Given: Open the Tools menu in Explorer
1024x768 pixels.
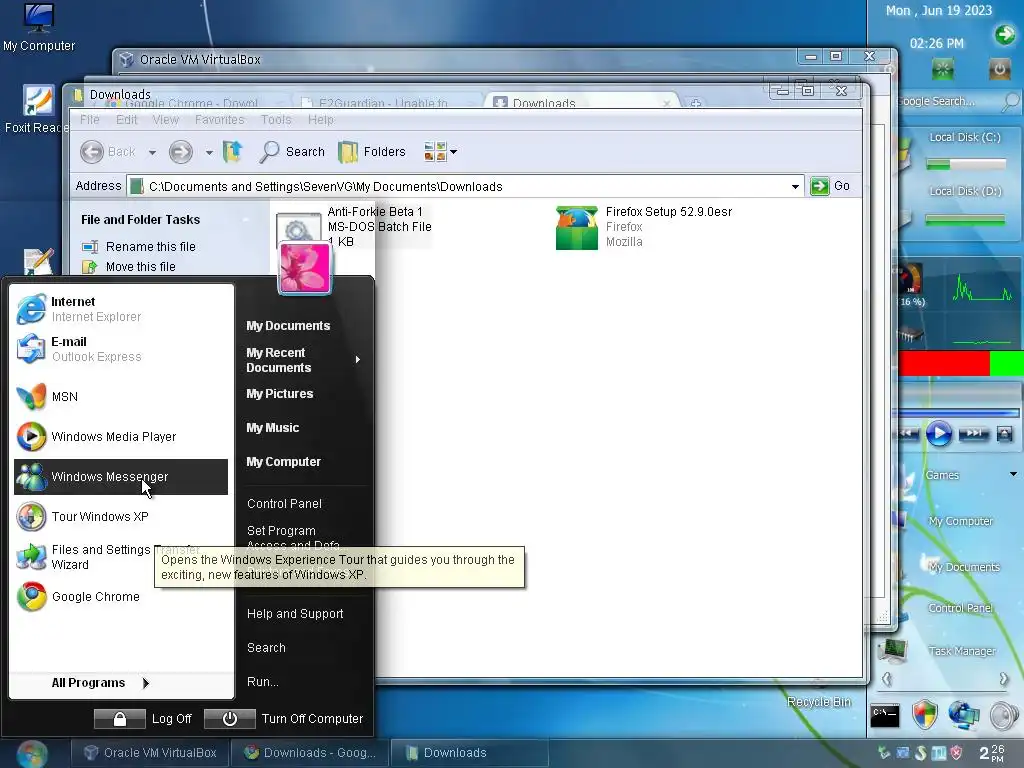Looking at the screenshot, I should coord(276,120).
